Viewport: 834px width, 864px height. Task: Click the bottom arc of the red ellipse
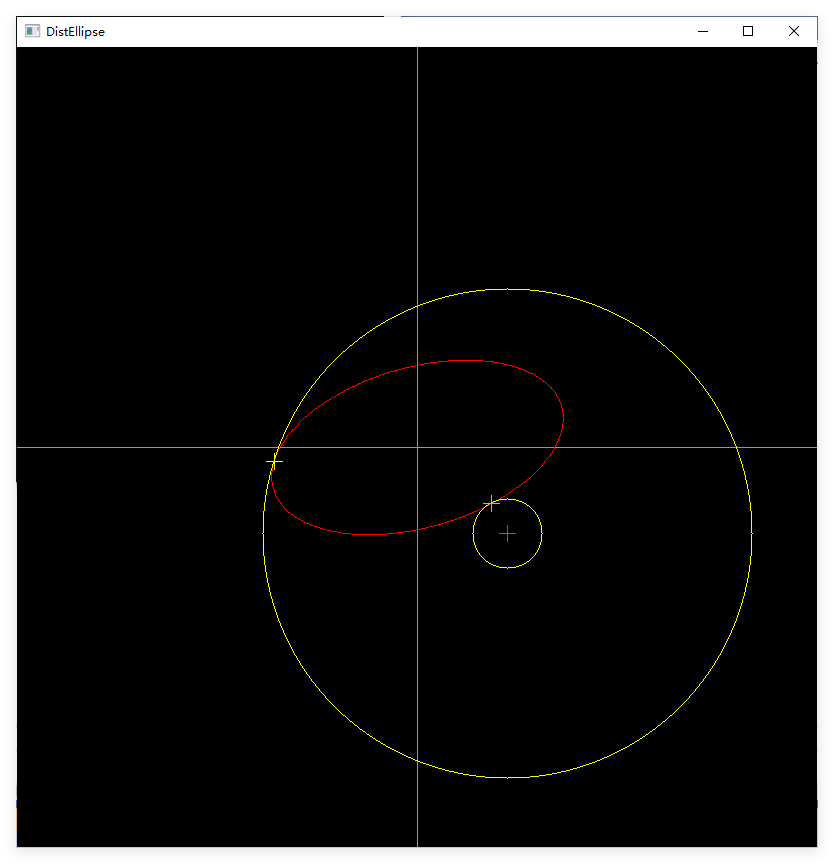coord(370,534)
